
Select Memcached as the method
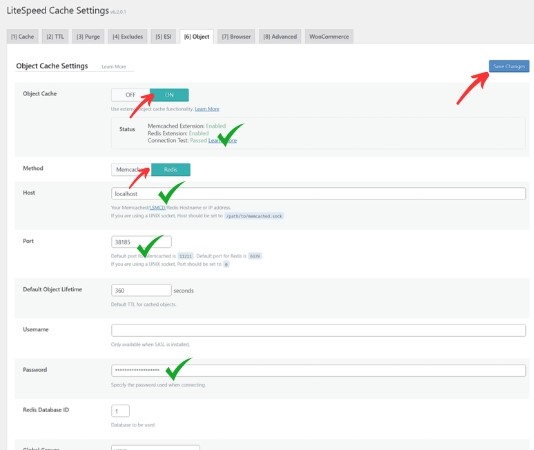tap(131, 169)
